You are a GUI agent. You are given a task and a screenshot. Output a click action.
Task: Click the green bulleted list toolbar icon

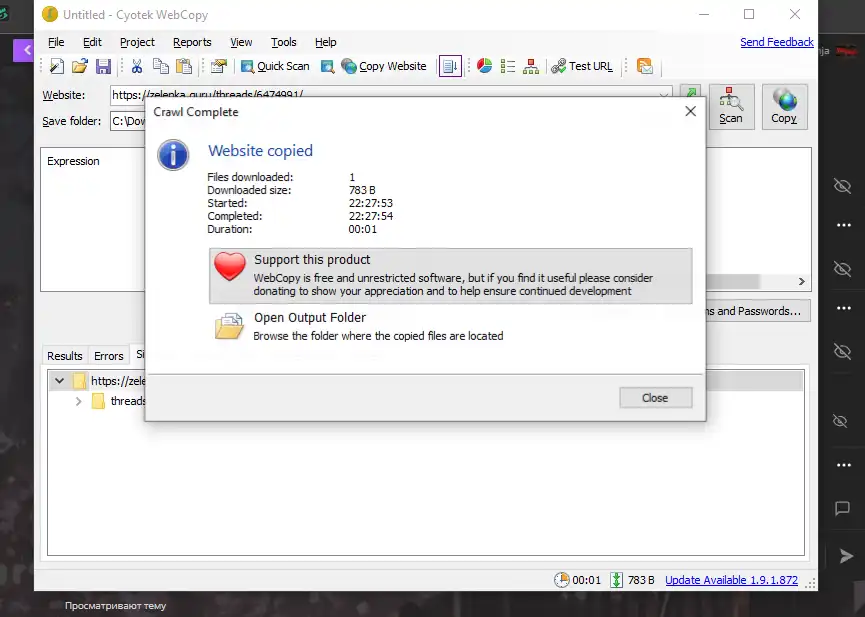point(508,66)
